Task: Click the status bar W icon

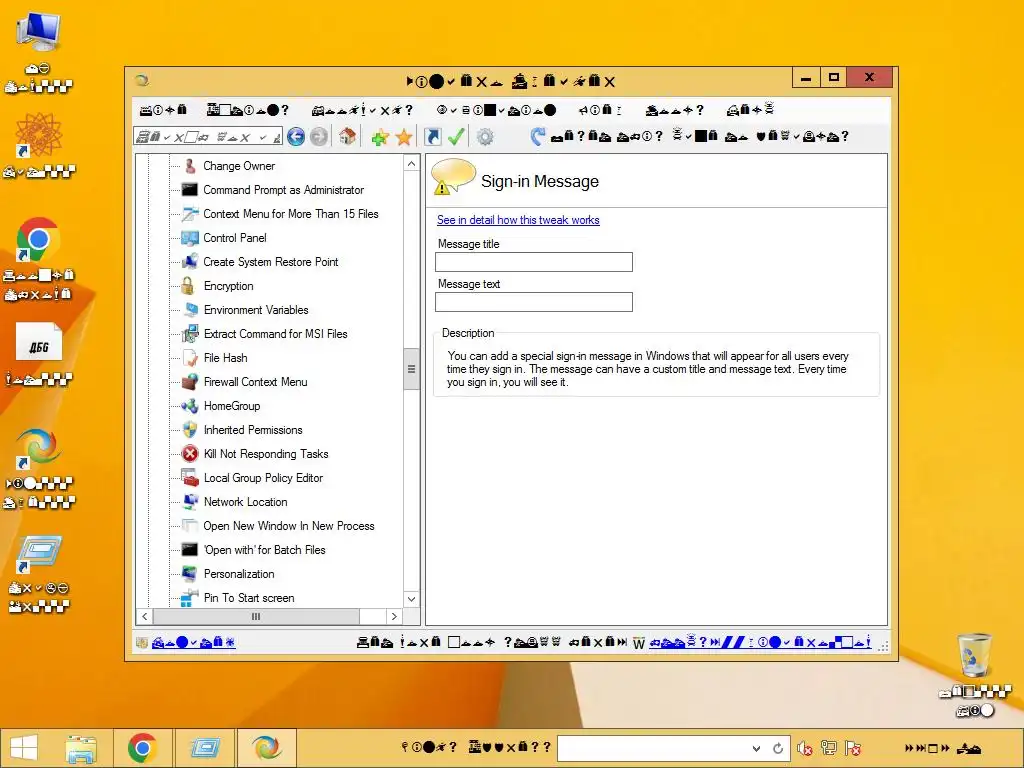Action: click(x=639, y=643)
